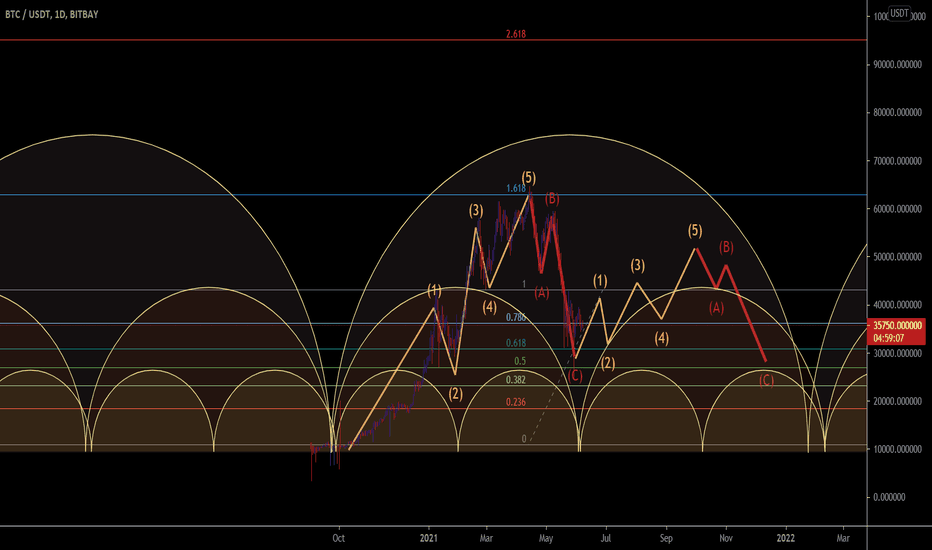
Task: Select the 1.618 Fibonacci level label
Action: pyautogui.click(x=516, y=188)
